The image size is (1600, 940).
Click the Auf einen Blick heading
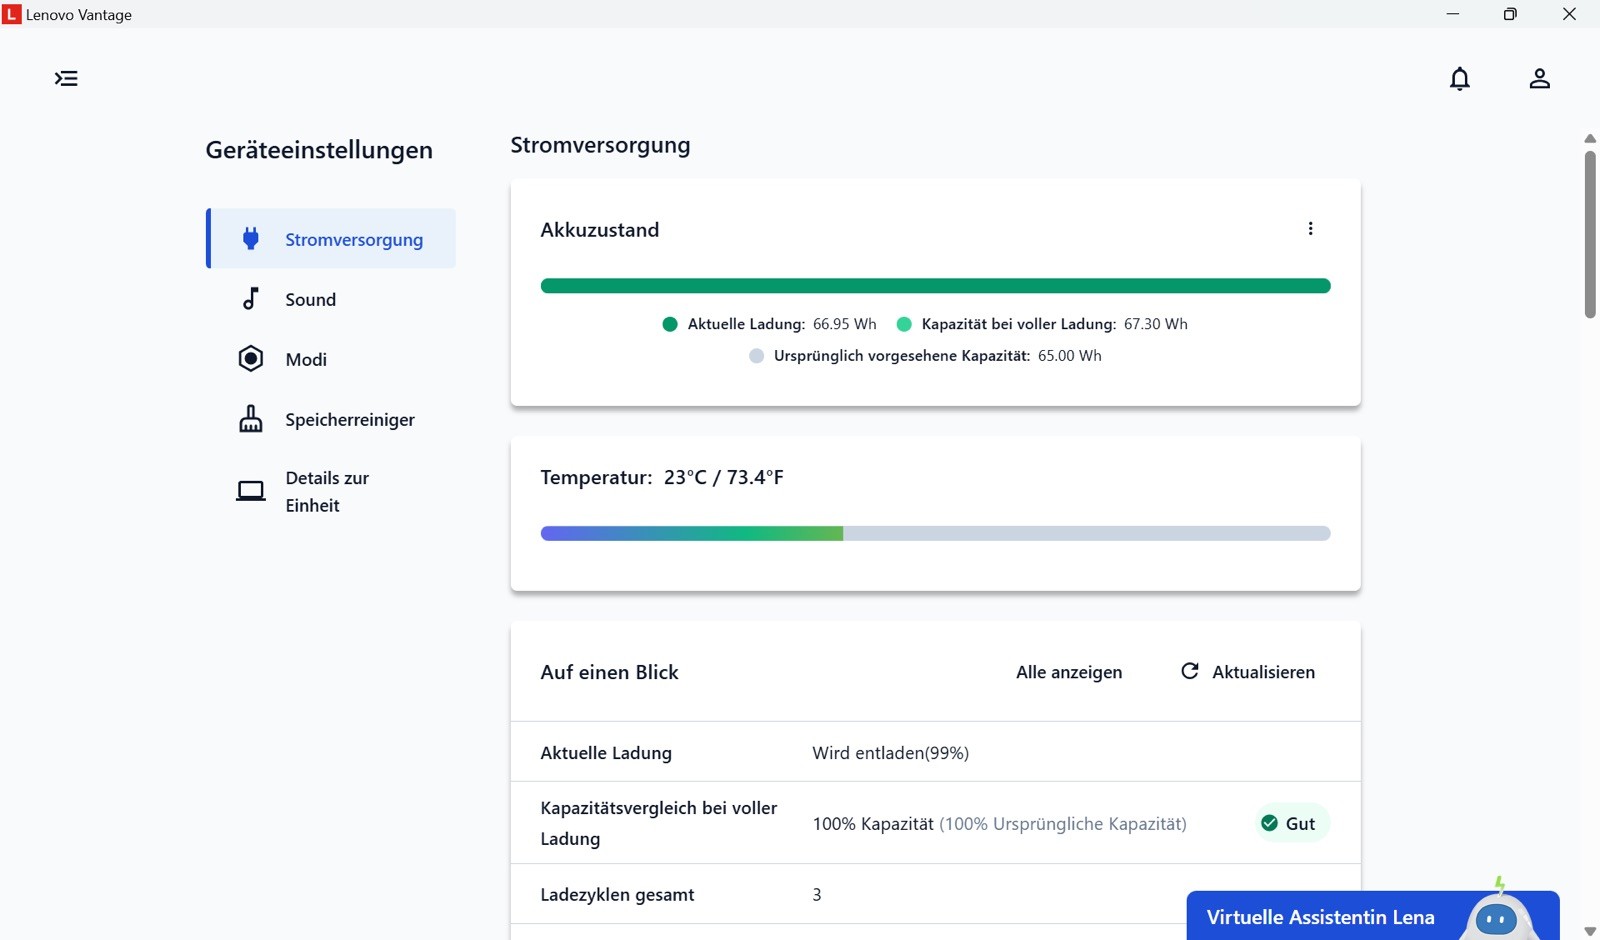tap(609, 672)
